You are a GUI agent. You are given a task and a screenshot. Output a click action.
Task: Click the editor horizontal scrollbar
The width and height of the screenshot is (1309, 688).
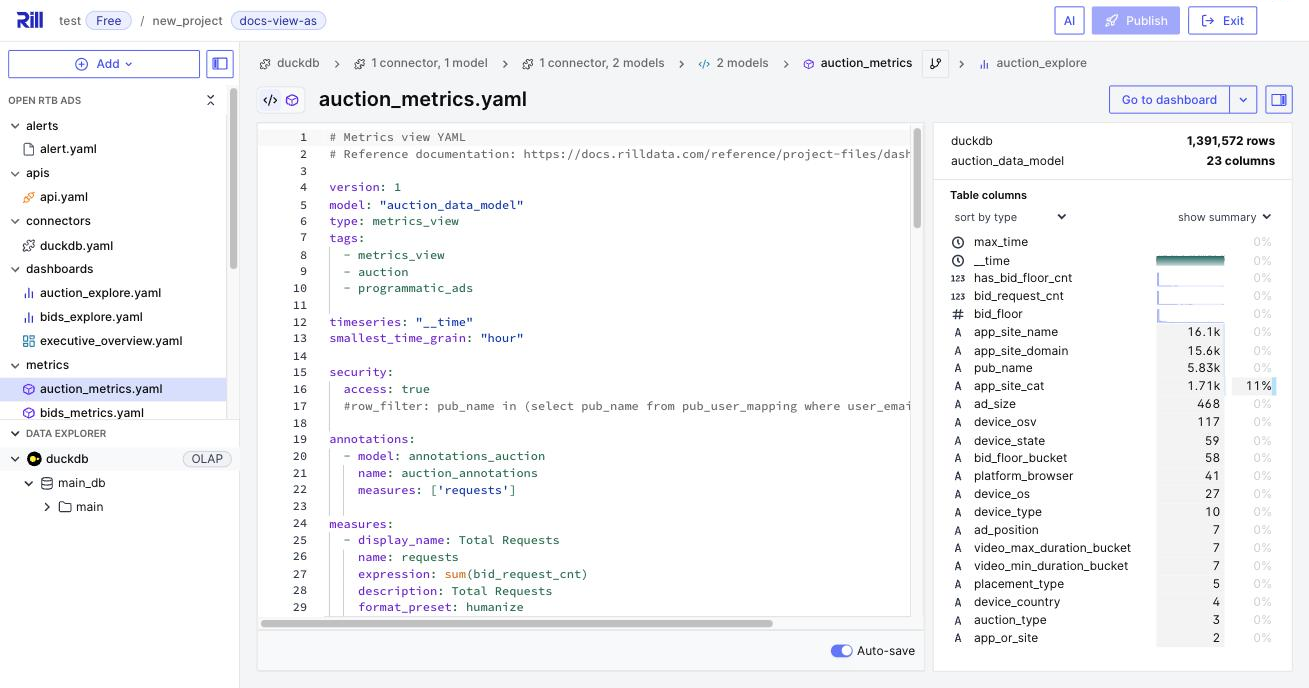click(x=517, y=624)
